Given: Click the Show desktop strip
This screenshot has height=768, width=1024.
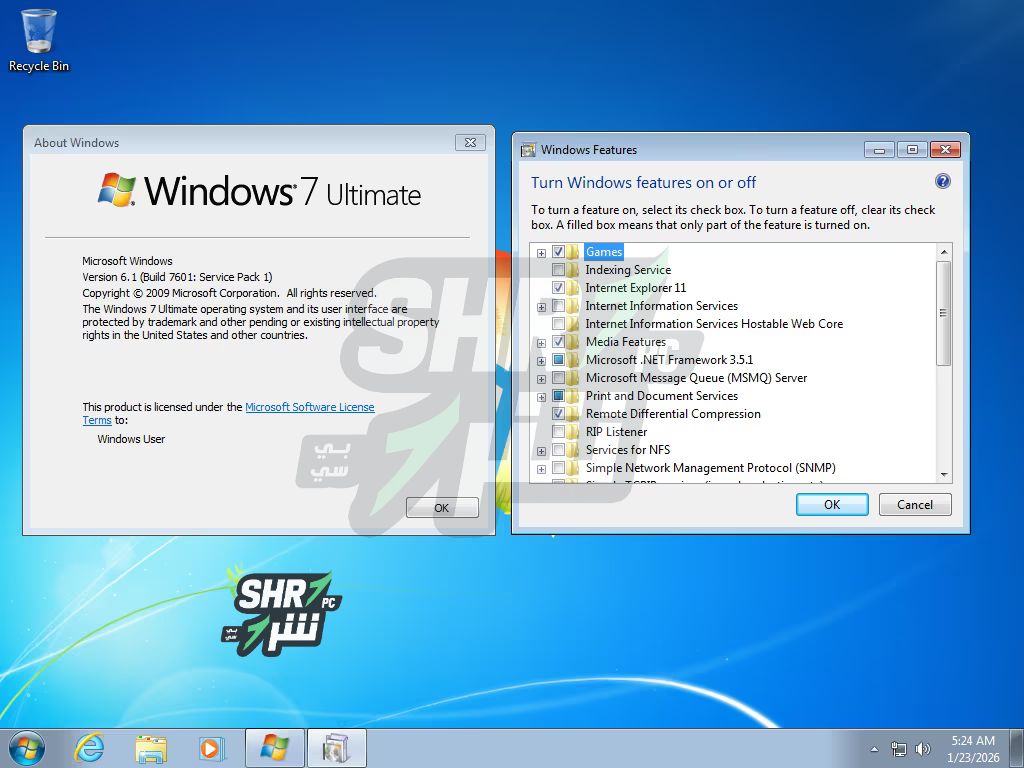Looking at the screenshot, I should (x=1017, y=748).
